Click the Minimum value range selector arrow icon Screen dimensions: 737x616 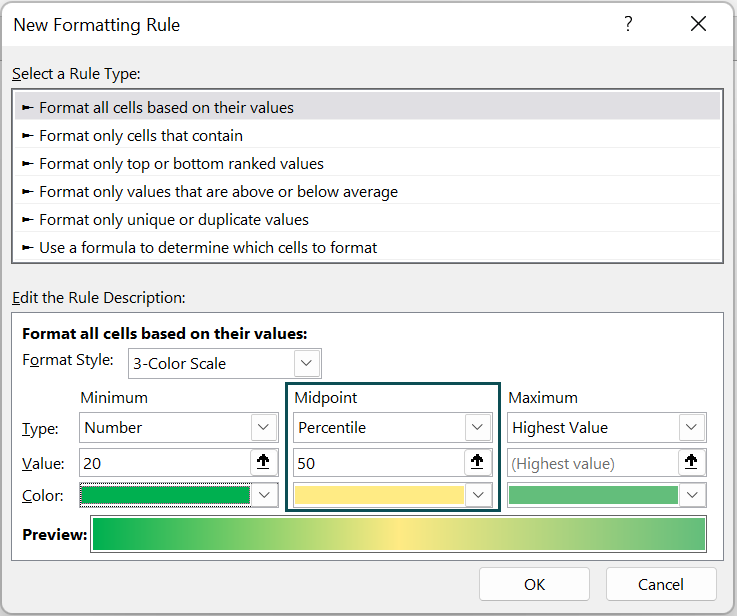click(263, 462)
